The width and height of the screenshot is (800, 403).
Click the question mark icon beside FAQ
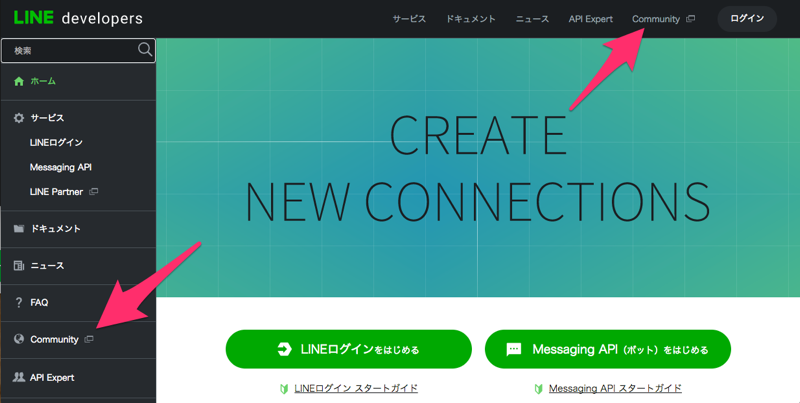(x=19, y=303)
